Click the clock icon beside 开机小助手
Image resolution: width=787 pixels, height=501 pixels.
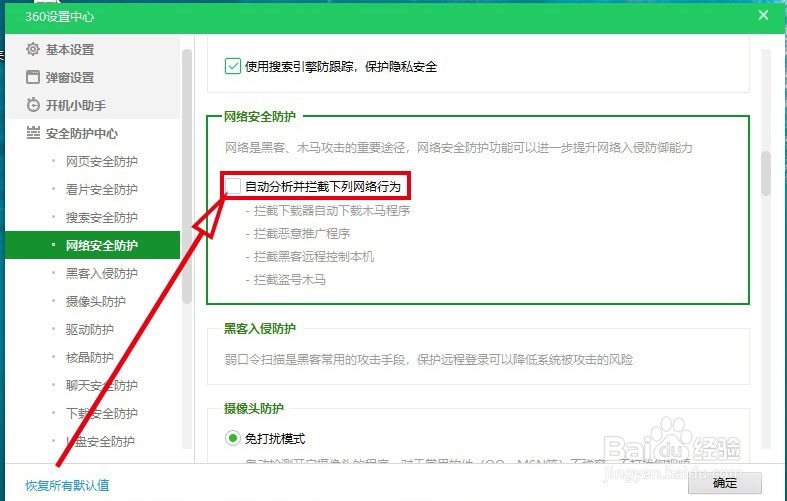[x=33, y=105]
